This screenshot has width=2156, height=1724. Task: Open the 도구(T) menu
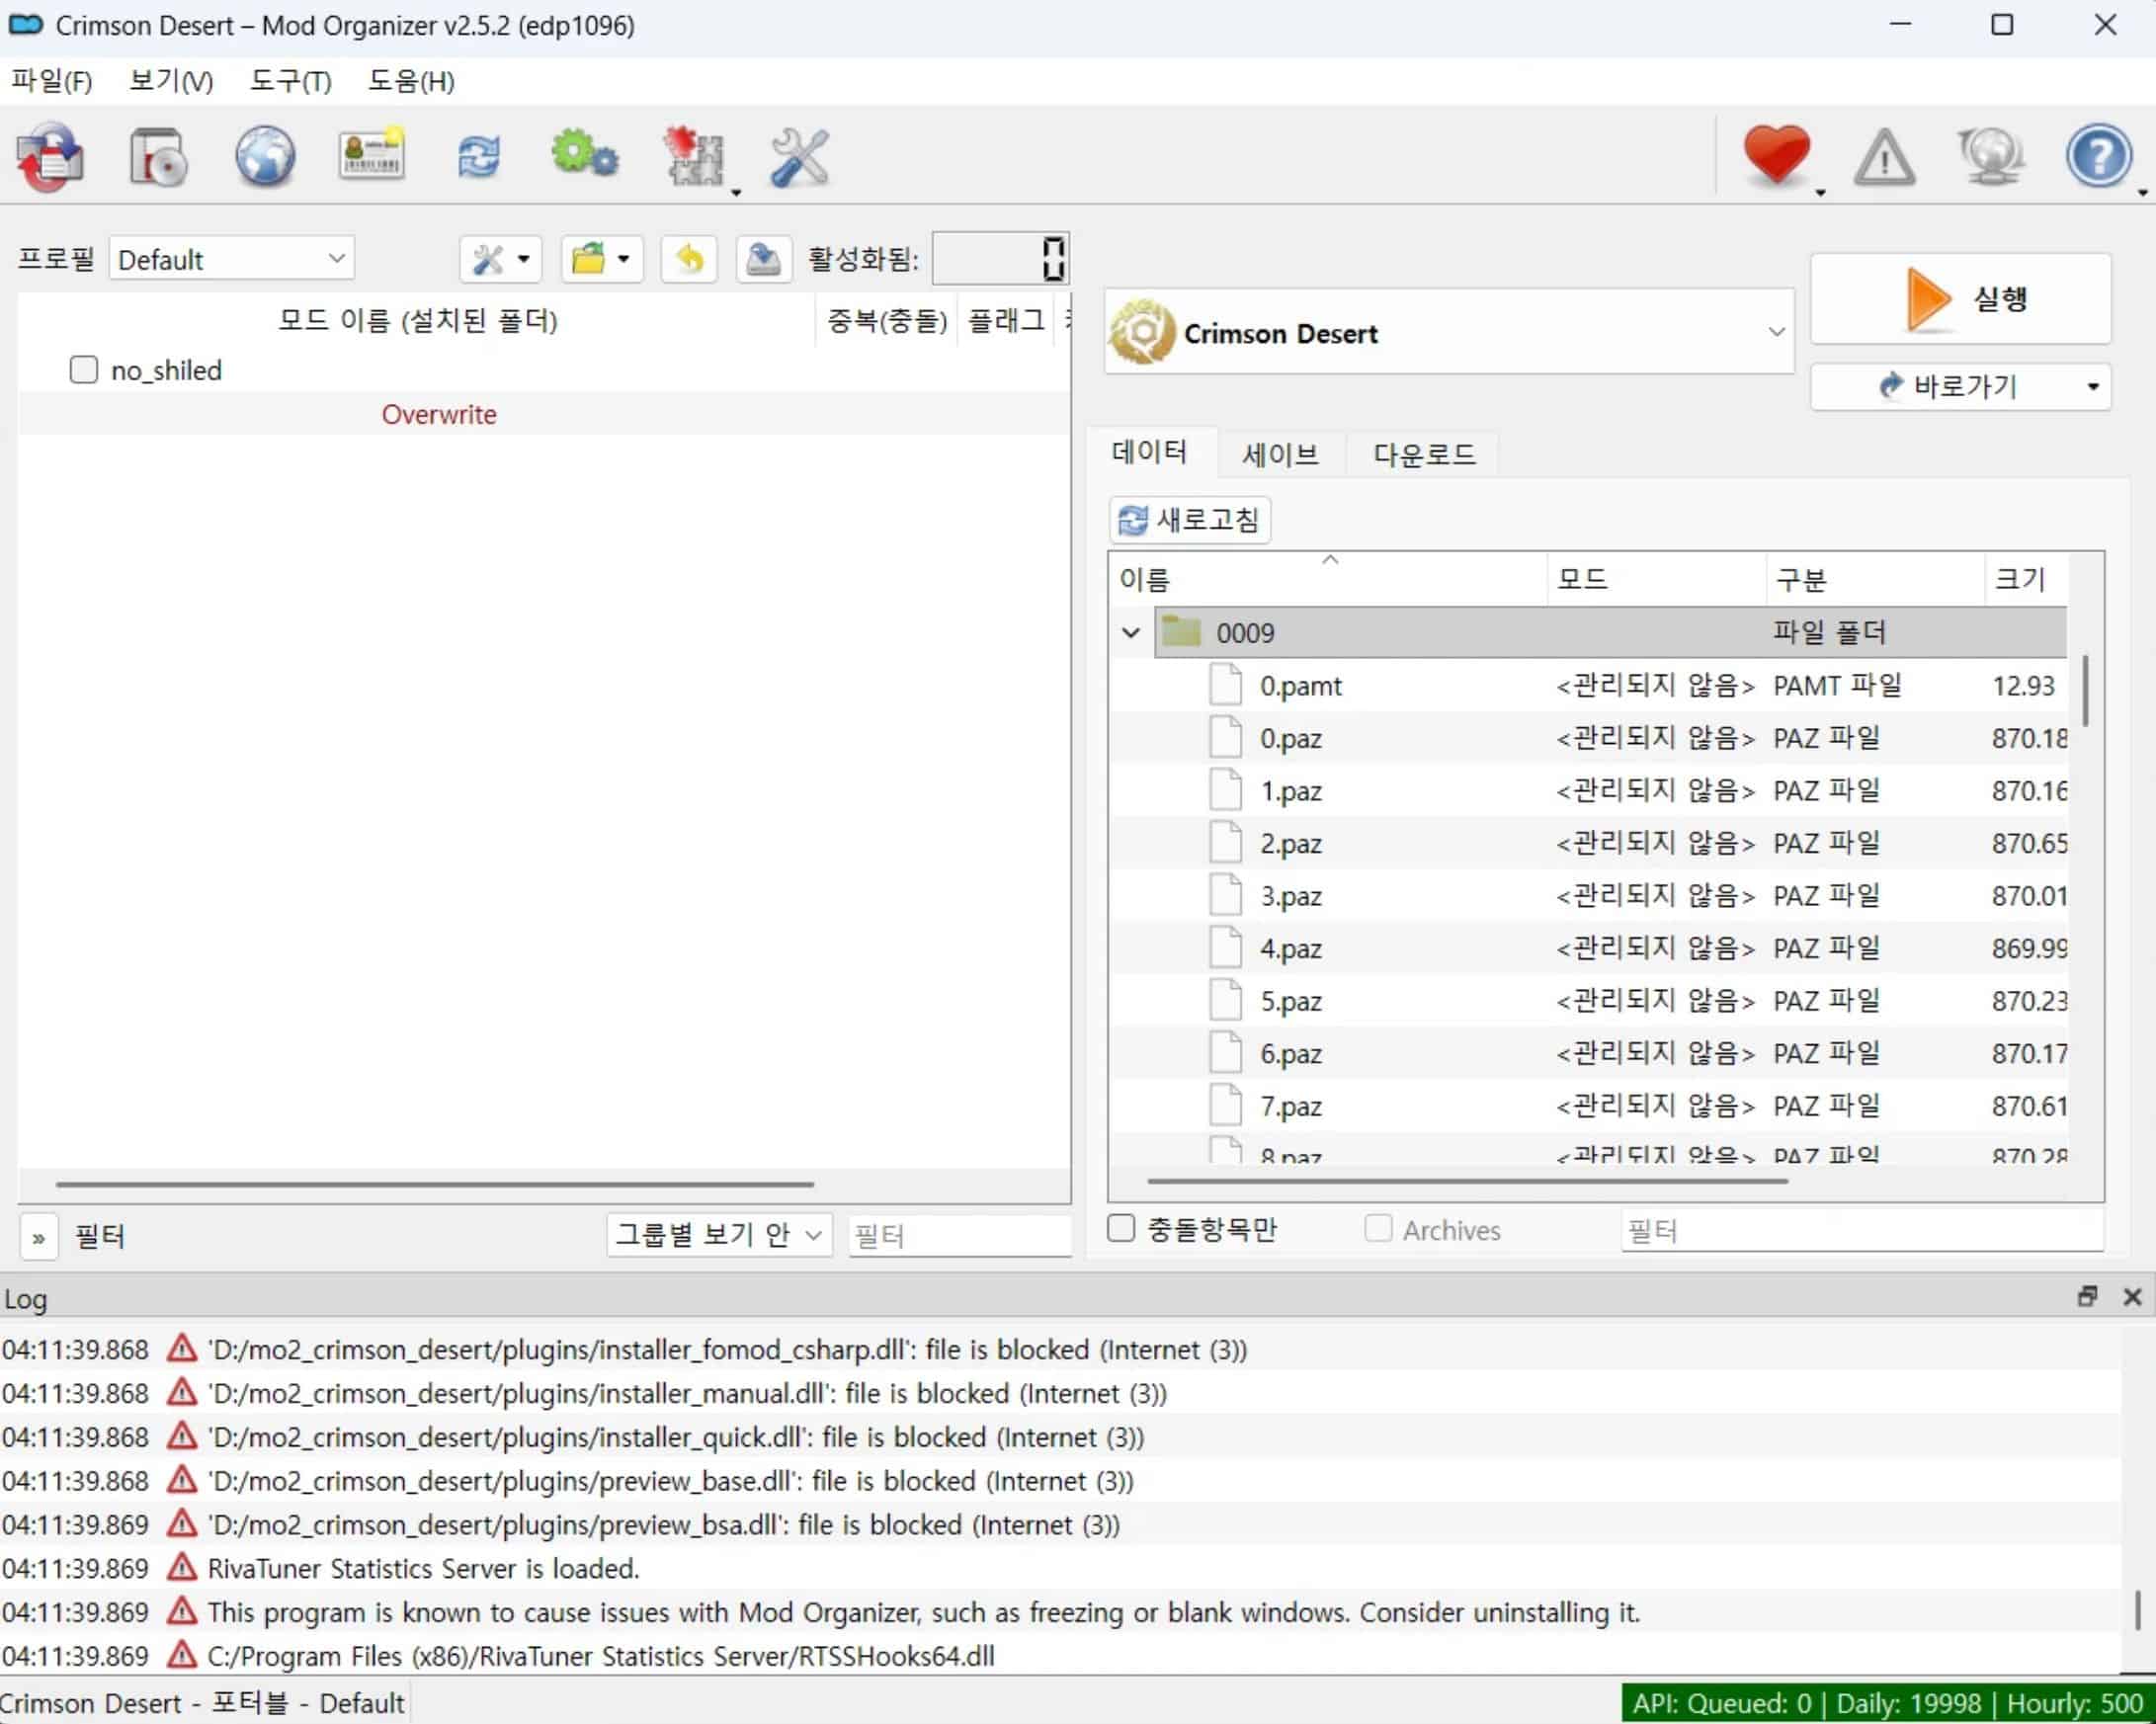tap(290, 81)
